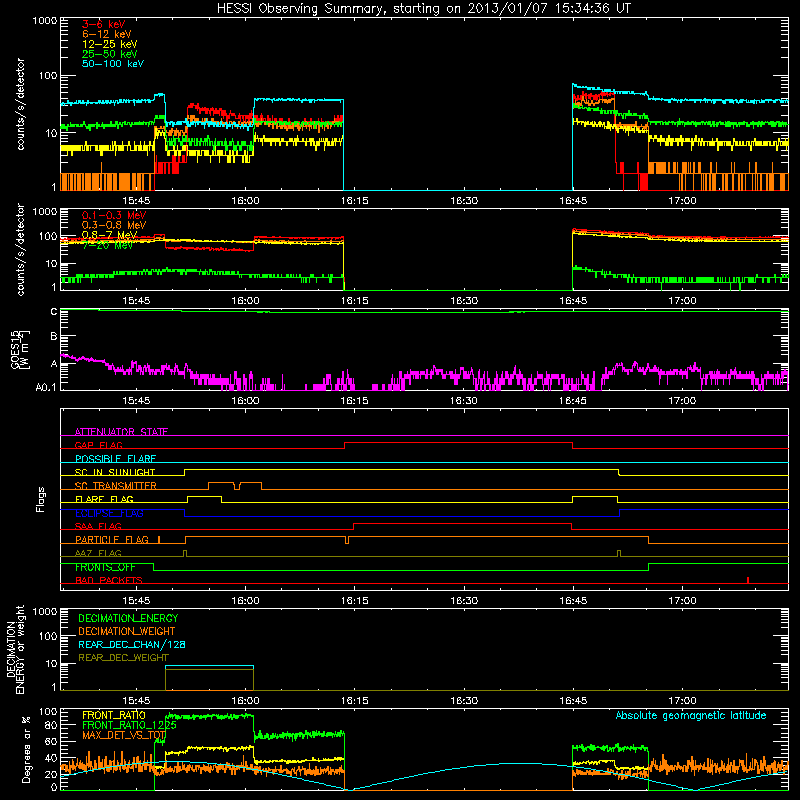Click the 0.8-7 MeV legend label
The height and width of the screenshot is (800, 800).
click(110, 235)
